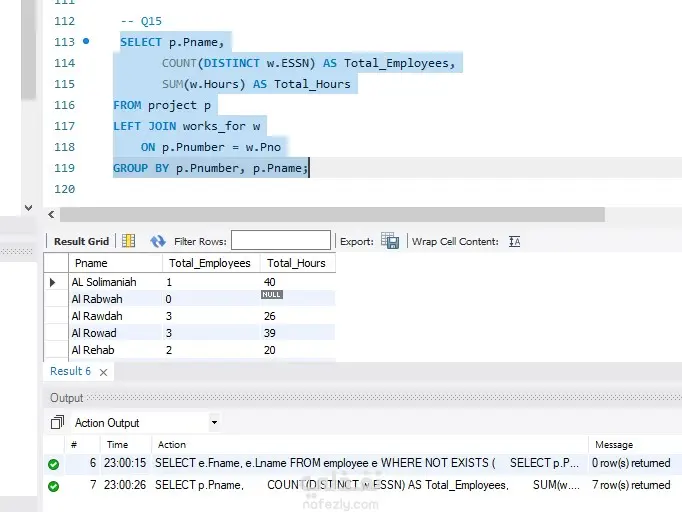Image resolution: width=682 pixels, height=512 pixels.
Task: Click the Result Grid button
Action: [x=81, y=241]
